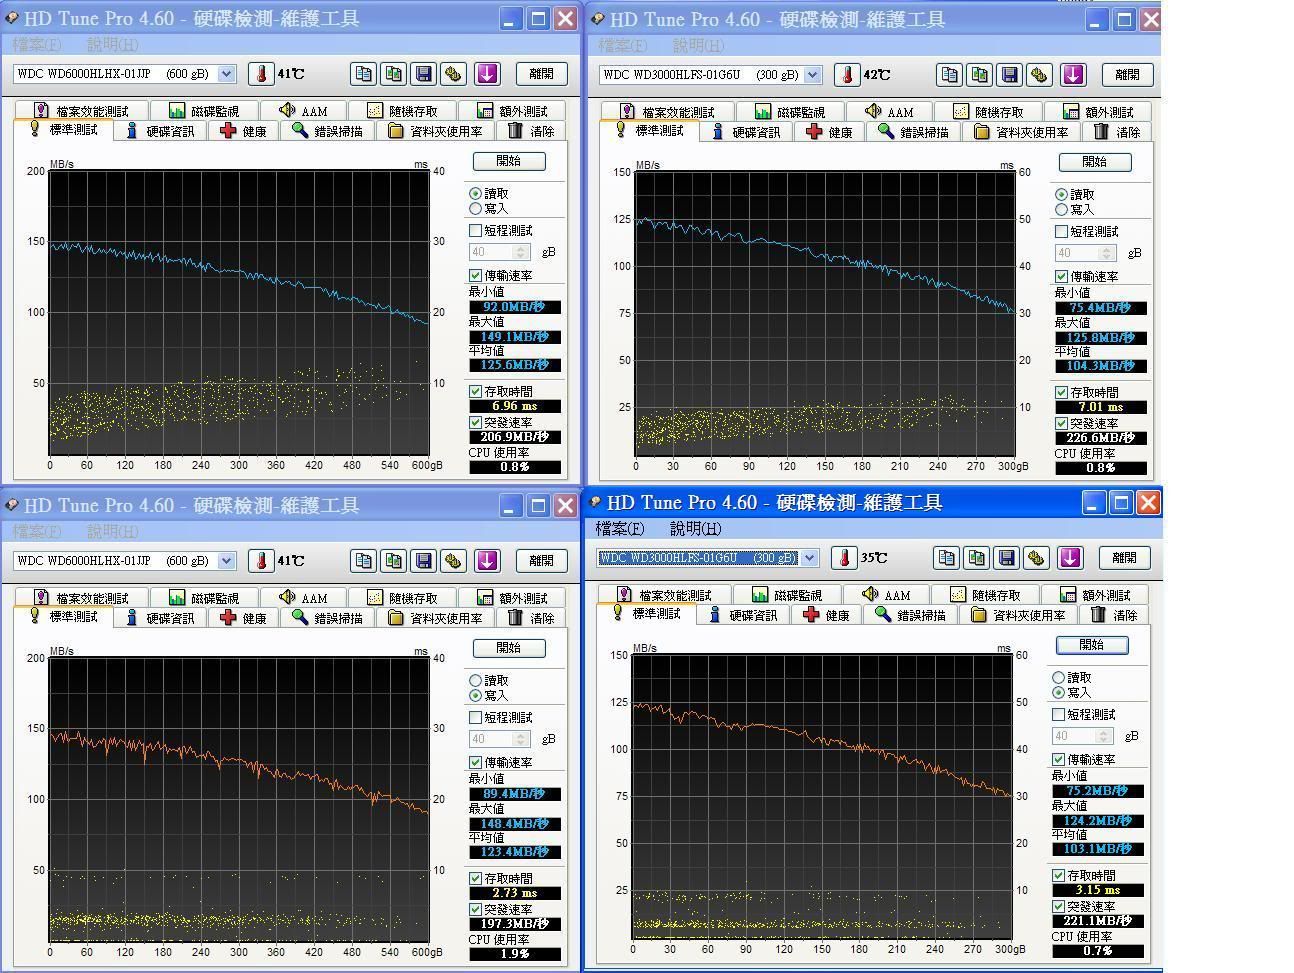
Task: Open 檔案效能測試 tab in 300 GB read-test window
Action: pyautogui.click(x=667, y=111)
